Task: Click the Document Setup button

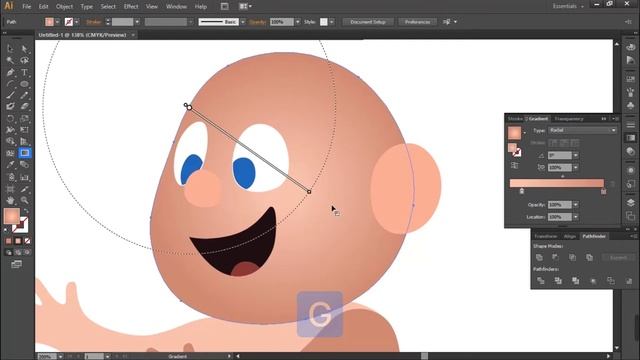Action: 368,22
